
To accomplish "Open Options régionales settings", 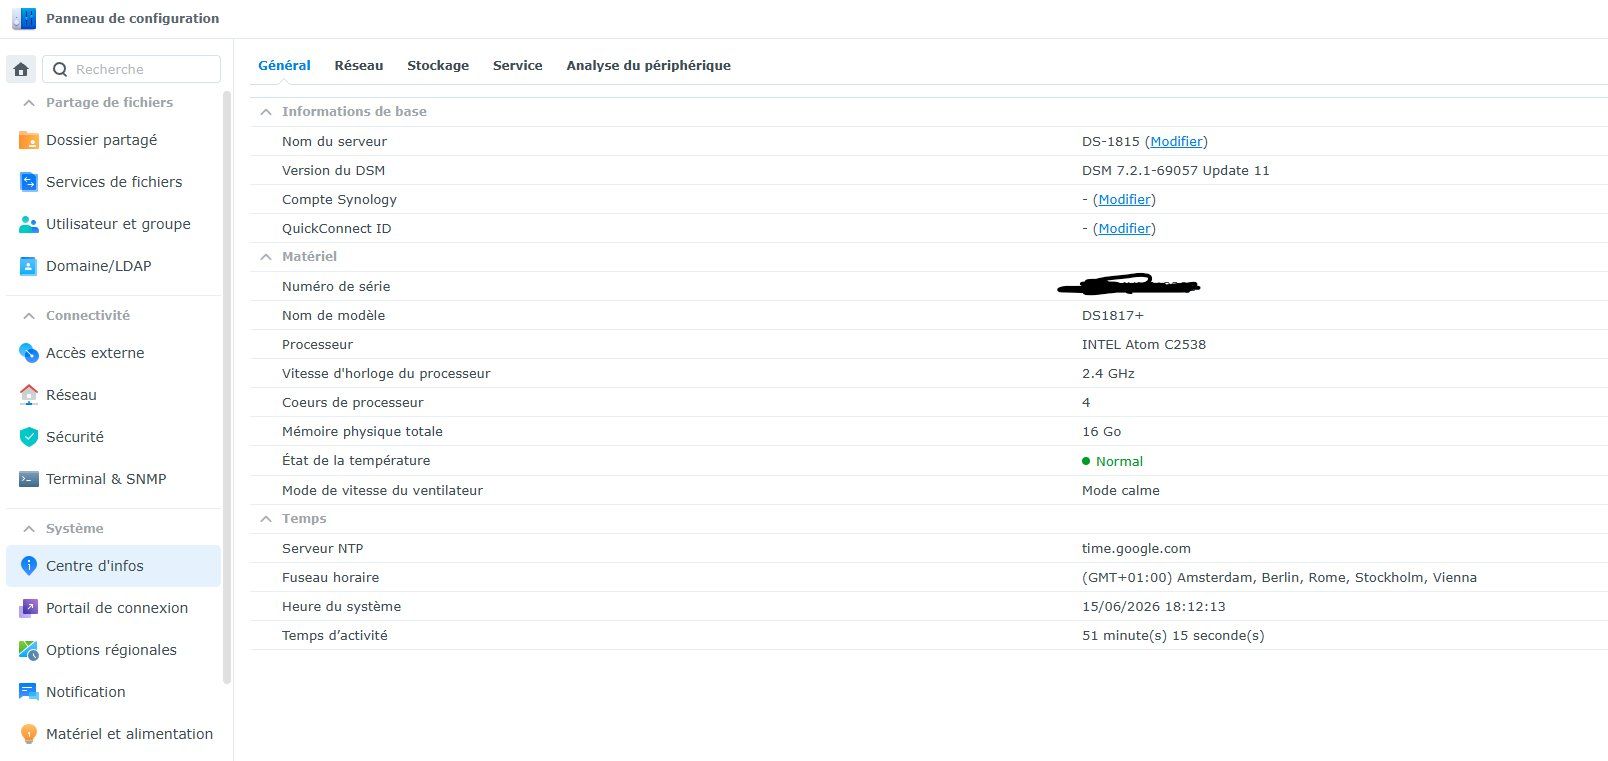I will click(113, 650).
